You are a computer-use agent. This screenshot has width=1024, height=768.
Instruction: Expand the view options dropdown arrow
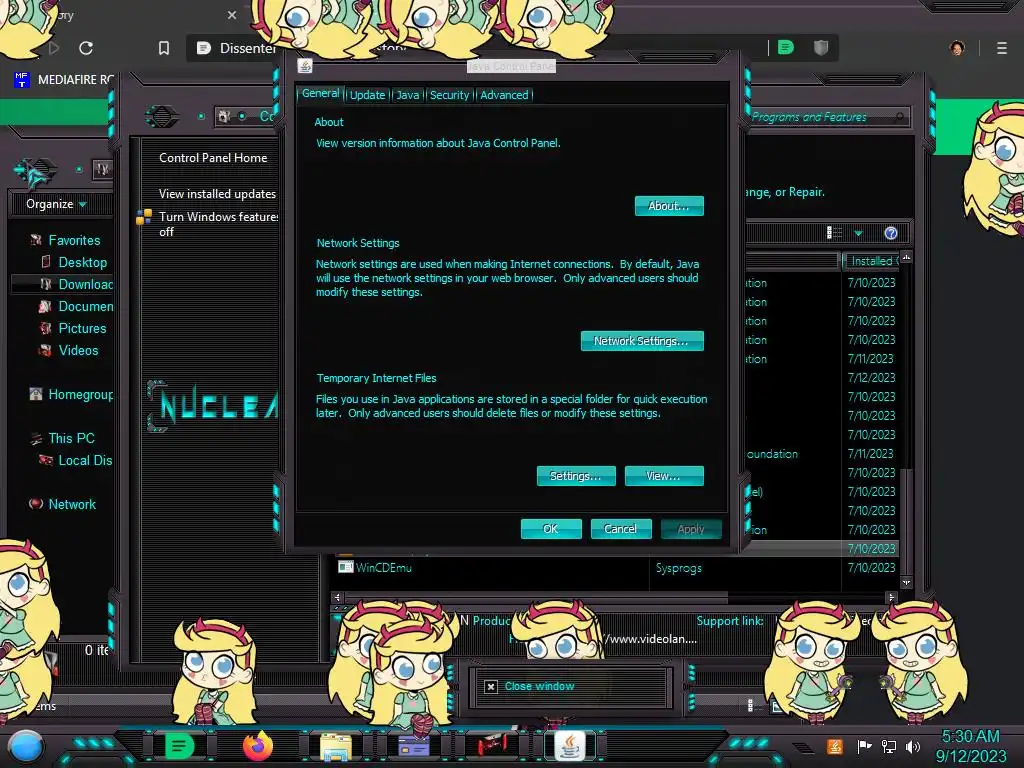(858, 233)
